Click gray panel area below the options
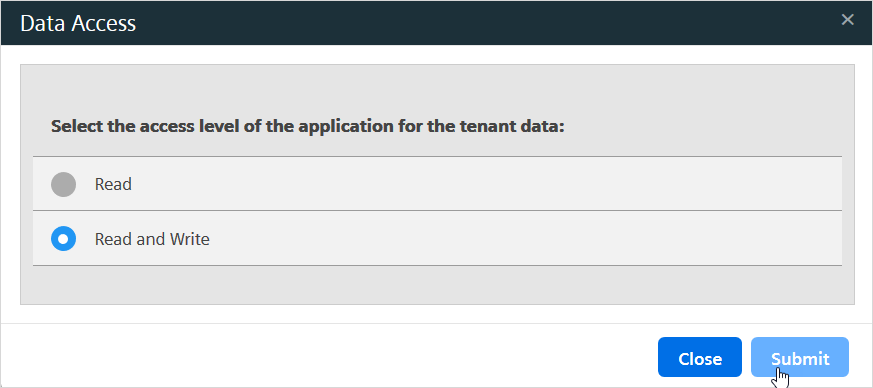Image resolution: width=873 pixels, height=388 pixels. [437, 284]
